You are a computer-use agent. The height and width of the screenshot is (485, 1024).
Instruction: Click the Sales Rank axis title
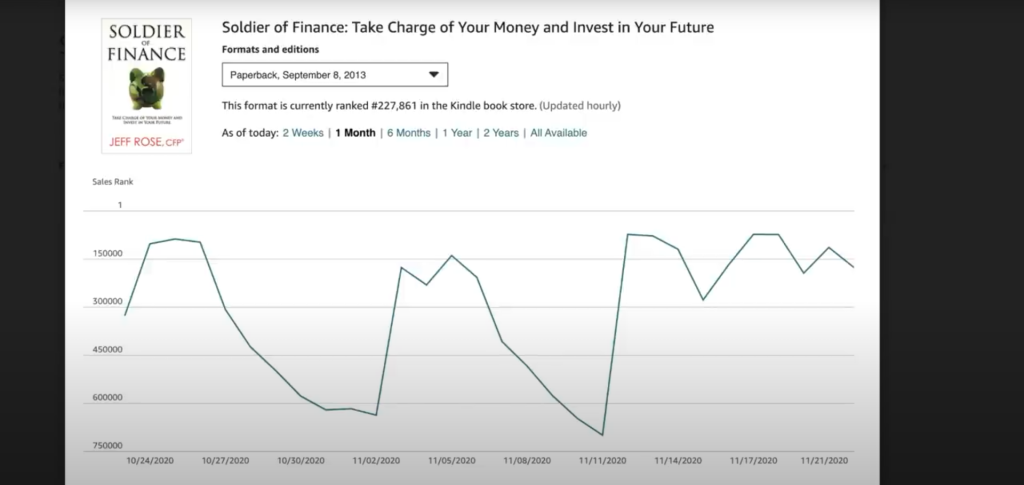click(112, 182)
